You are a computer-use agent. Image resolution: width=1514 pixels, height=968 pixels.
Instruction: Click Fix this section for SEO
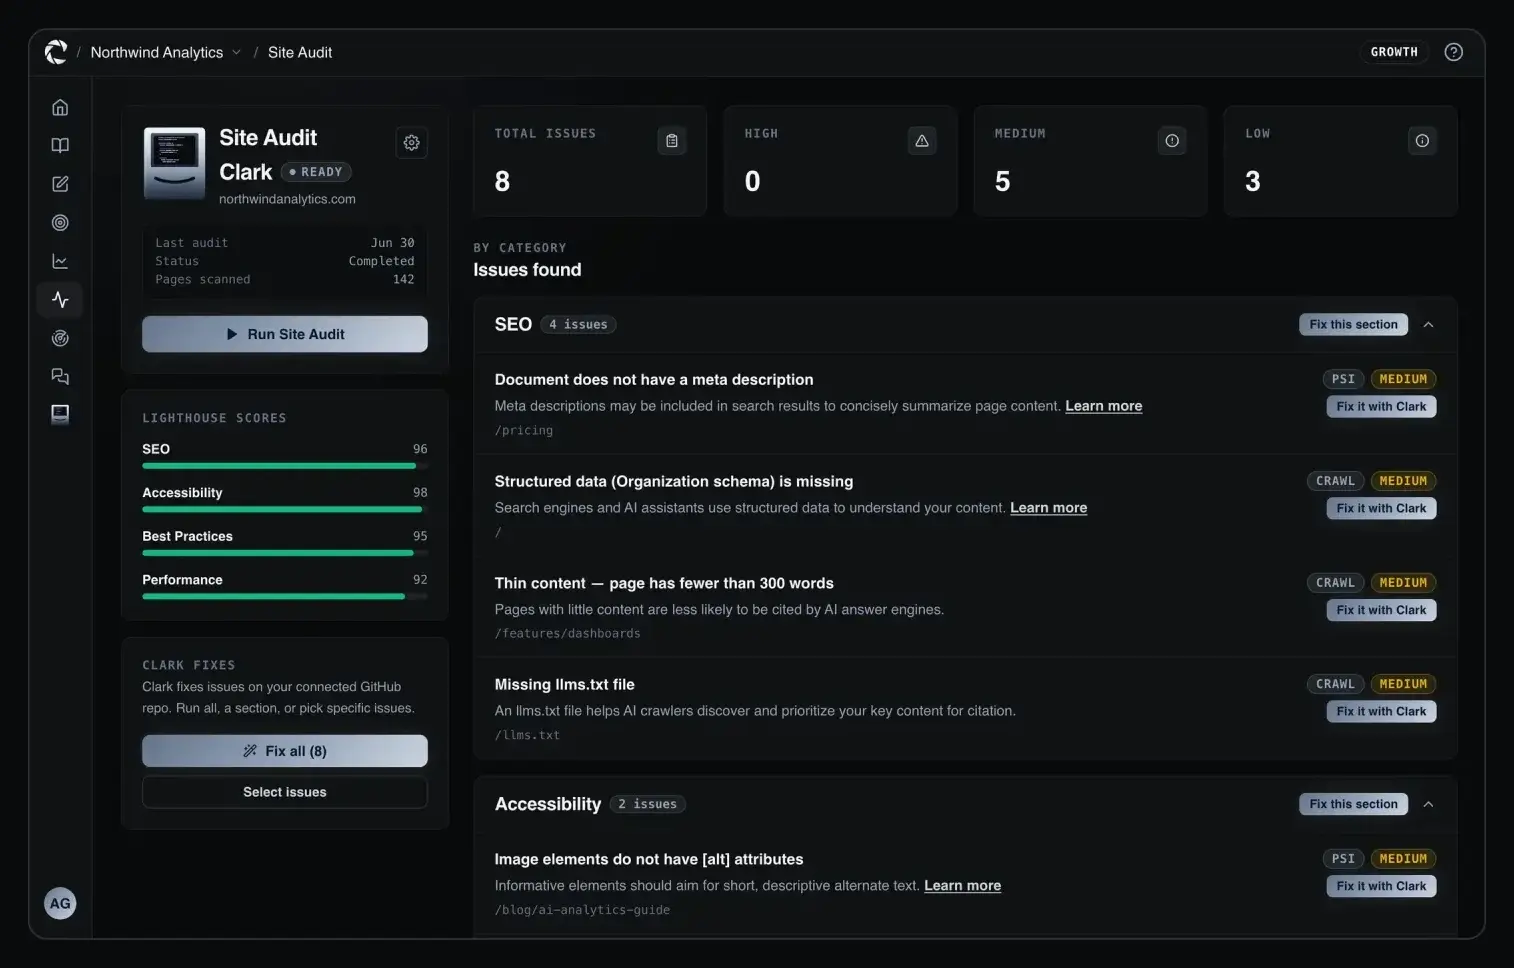(1353, 325)
